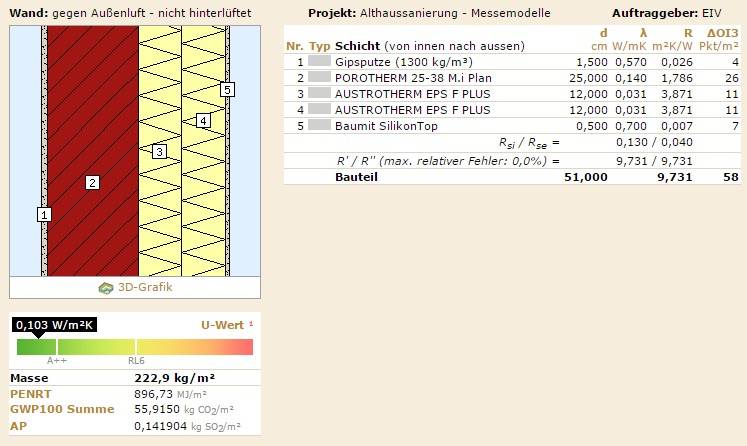Select layer marker 4 in wall diagram
Image resolution: width=747 pixels, height=446 pixels.
pos(203,121)
